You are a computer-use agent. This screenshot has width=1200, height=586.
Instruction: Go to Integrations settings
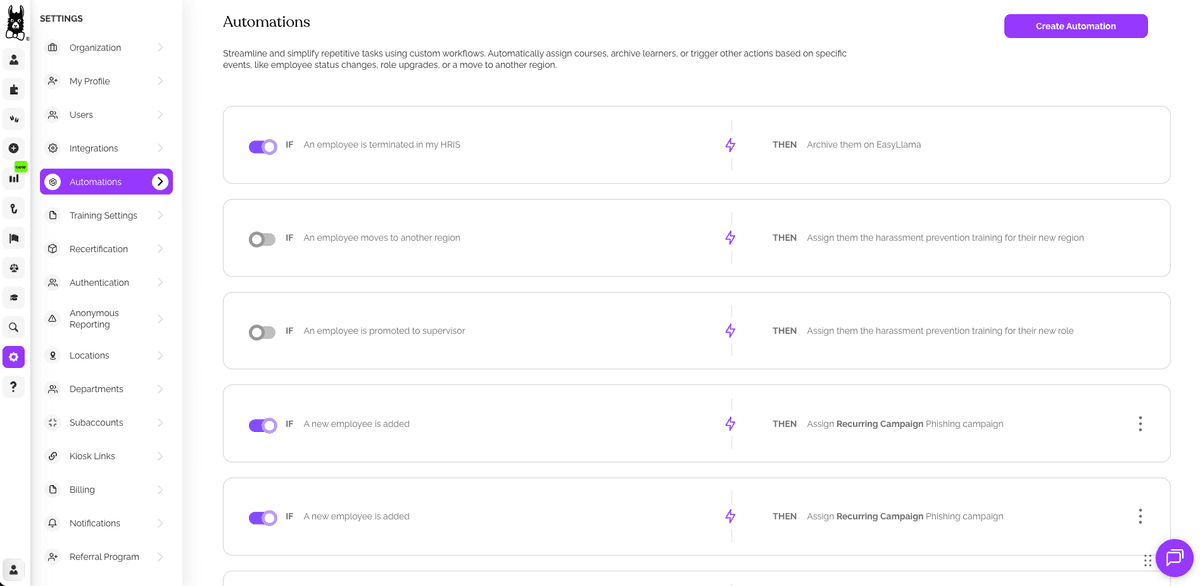point(93,149)
